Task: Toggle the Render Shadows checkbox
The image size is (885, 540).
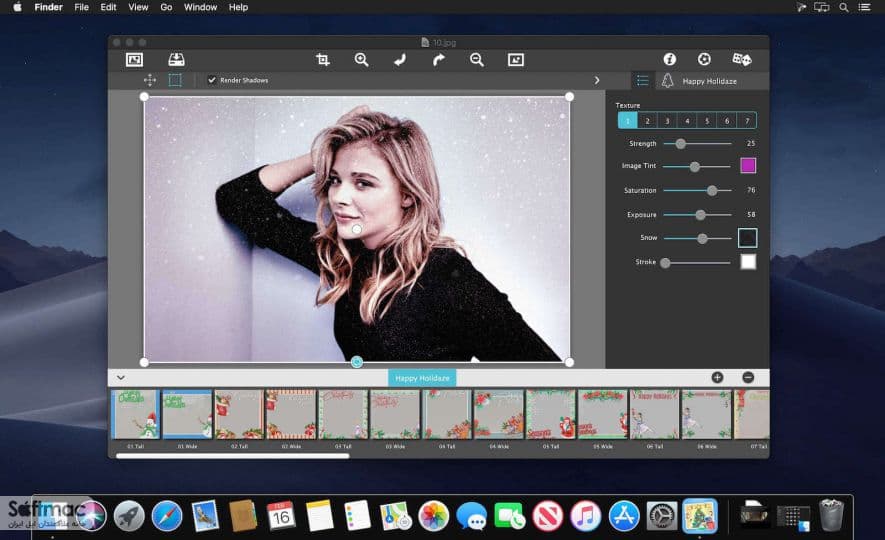Action: coord(212,80)
